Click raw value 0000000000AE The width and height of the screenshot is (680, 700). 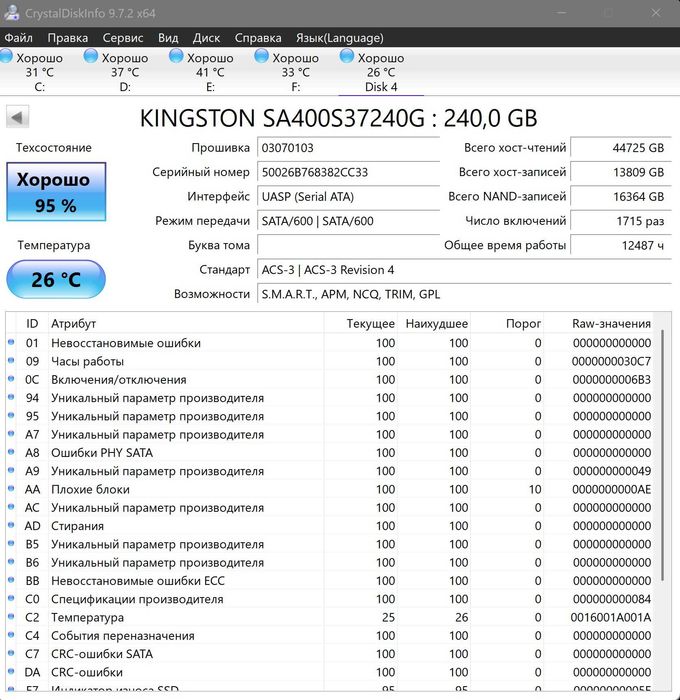coord(611,489)
